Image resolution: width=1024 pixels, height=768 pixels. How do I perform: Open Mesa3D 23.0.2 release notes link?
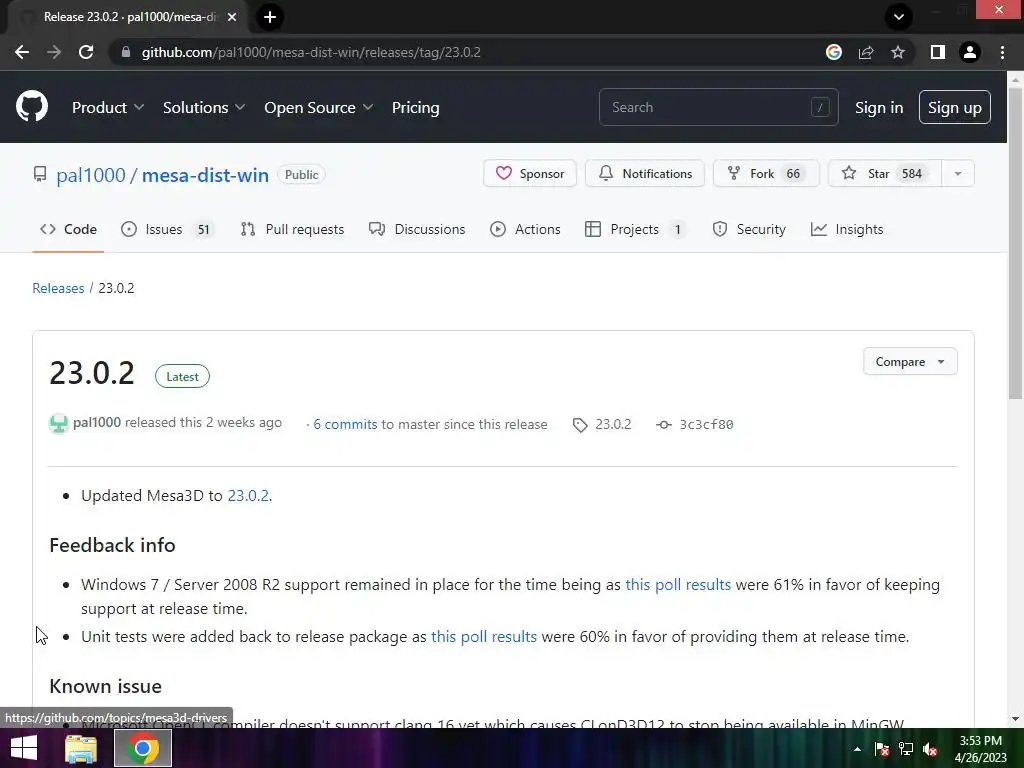pos(248,496)
